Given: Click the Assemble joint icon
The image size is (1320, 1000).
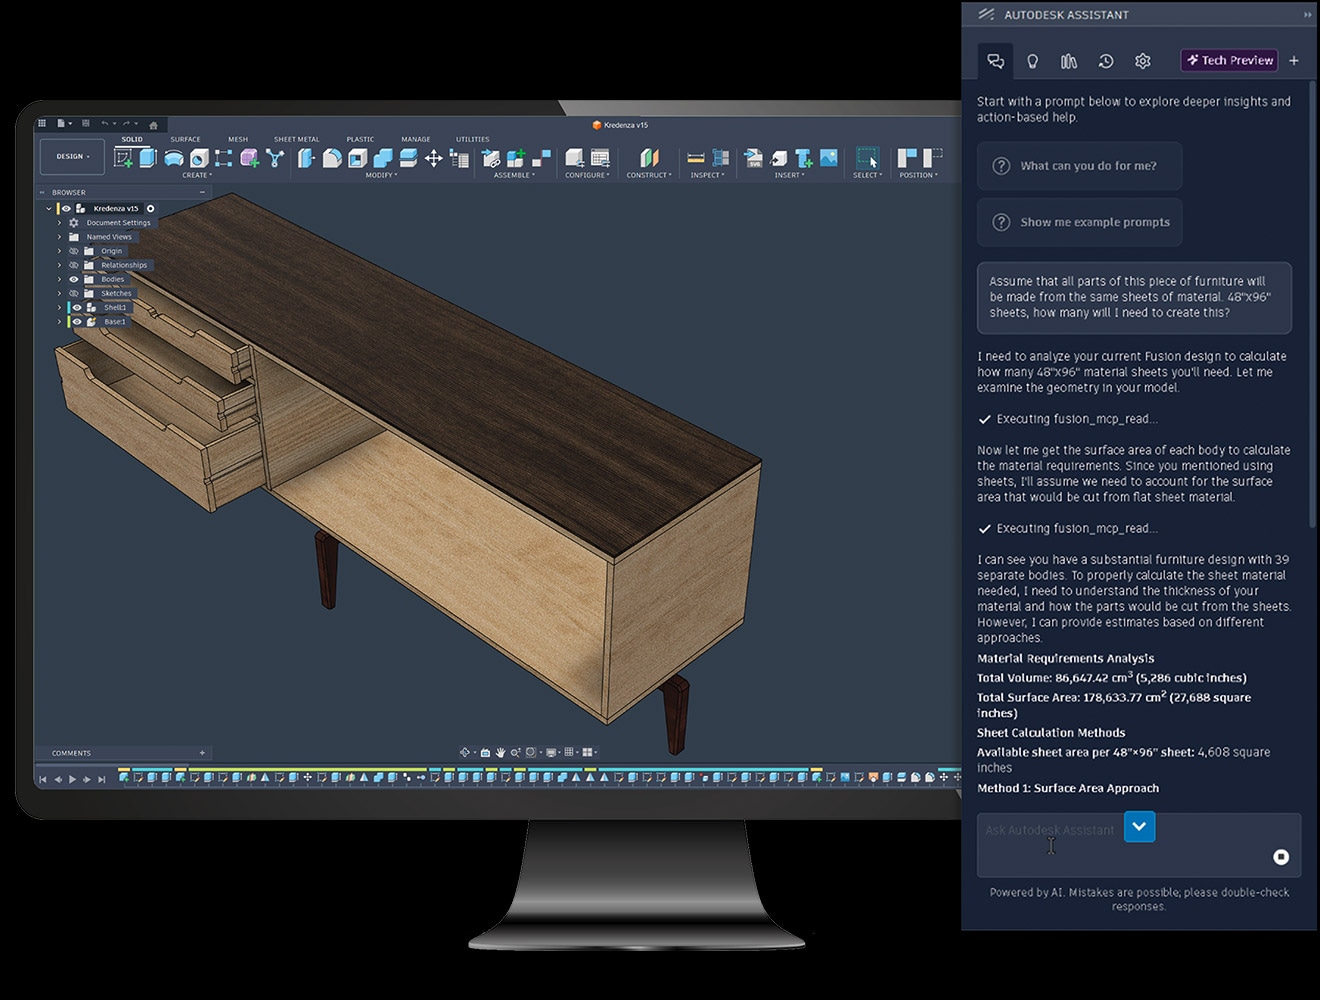Looking at the screenshot, I should (493, 158).
